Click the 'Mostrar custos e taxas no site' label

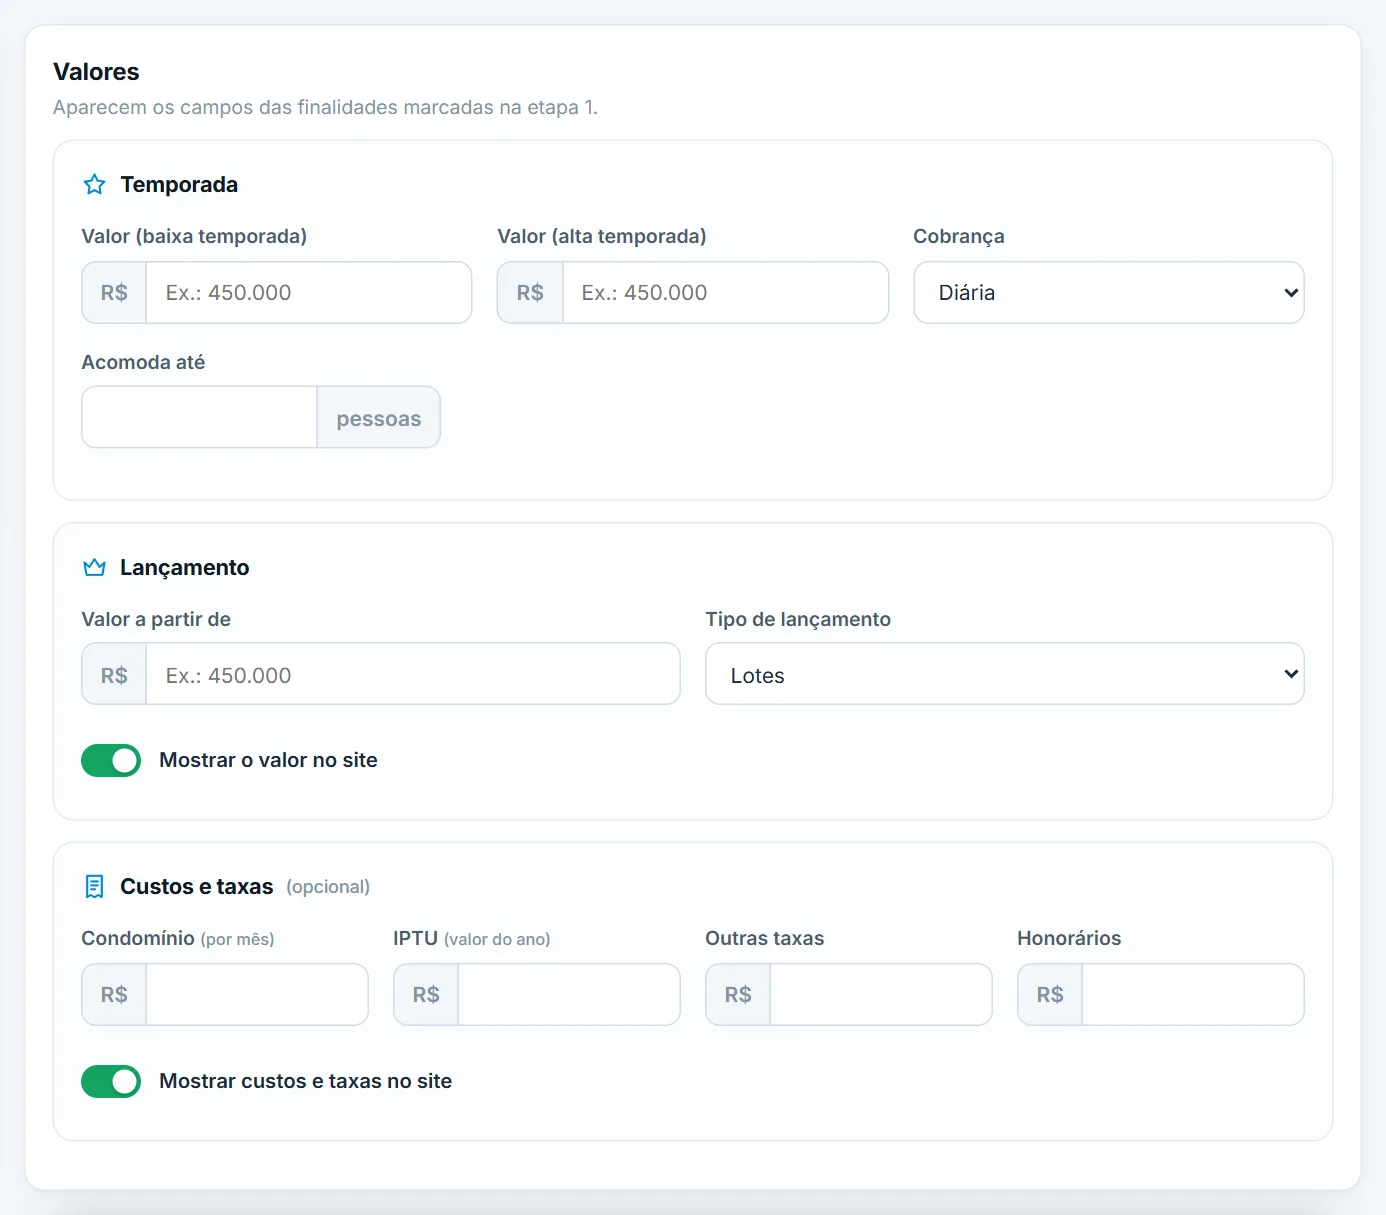click(x=305, y=1081)
